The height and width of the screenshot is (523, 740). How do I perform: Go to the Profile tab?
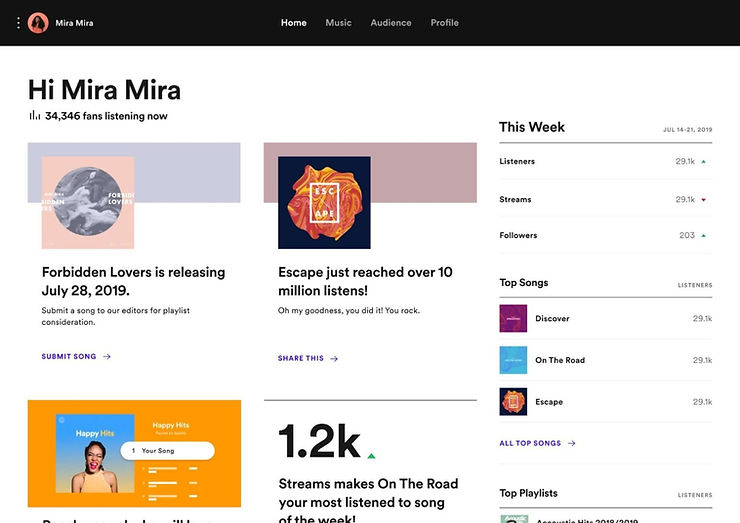[x=444, y=23]
